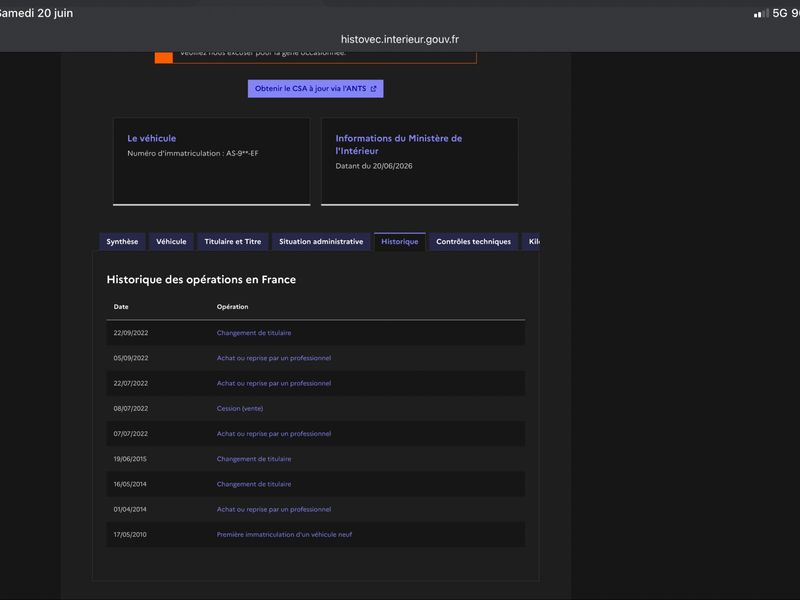The width and height of the screenshot is (800, 600).
Task: Click the 22/09/2022 Changement de titulaire row
Action: click(x=315, y=333)
